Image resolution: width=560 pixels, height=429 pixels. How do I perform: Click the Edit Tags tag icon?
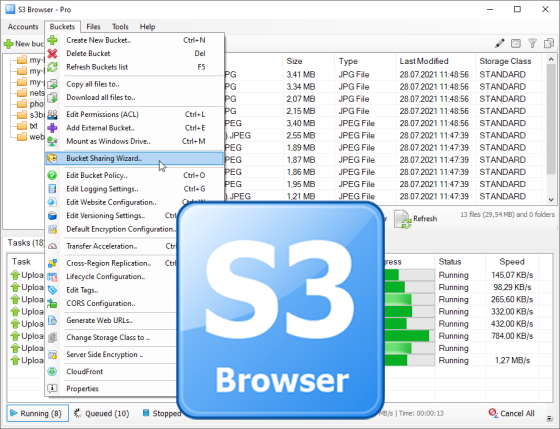(x=52, y=290)
